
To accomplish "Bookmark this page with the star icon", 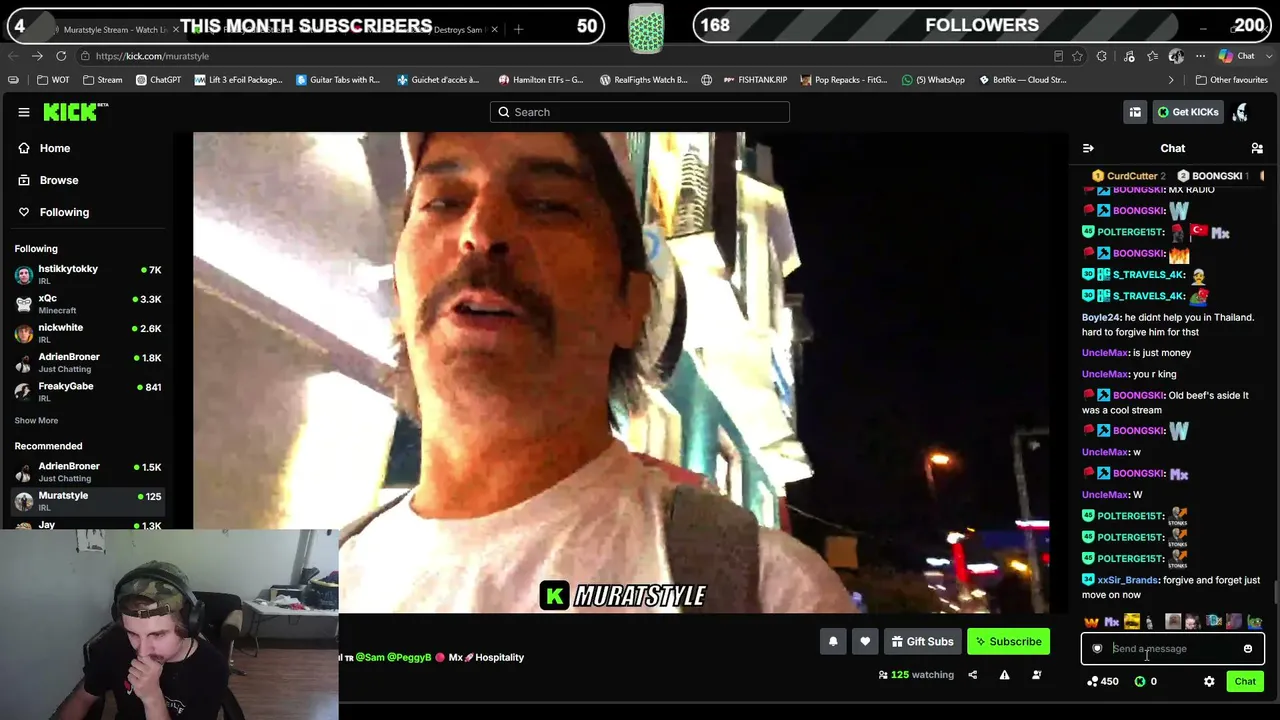I will pyautogui.click(x=1077, y=56).
